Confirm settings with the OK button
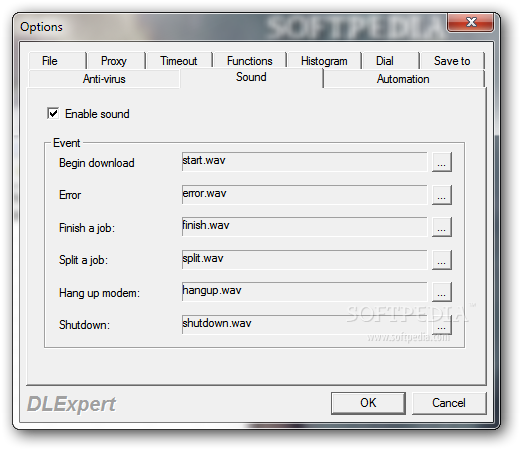 368,403
